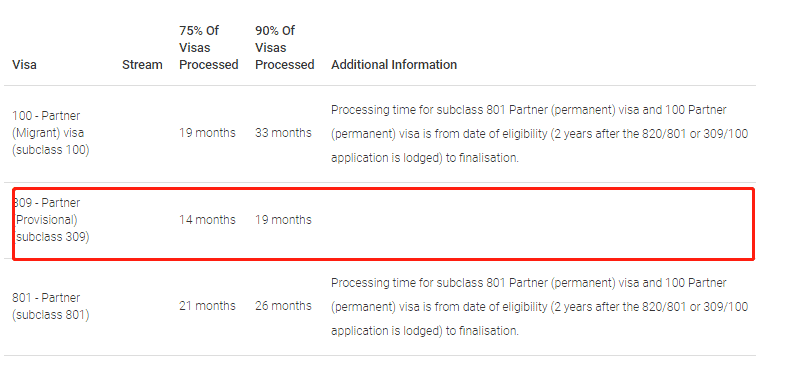
Task: Select the 801 - Partner (subclass 801) cell
Action: (51, 306)
